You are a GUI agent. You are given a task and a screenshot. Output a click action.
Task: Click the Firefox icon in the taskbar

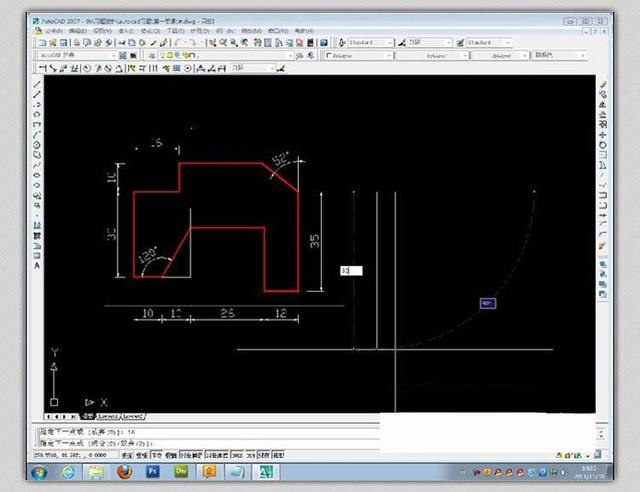(x=123, y=471)
